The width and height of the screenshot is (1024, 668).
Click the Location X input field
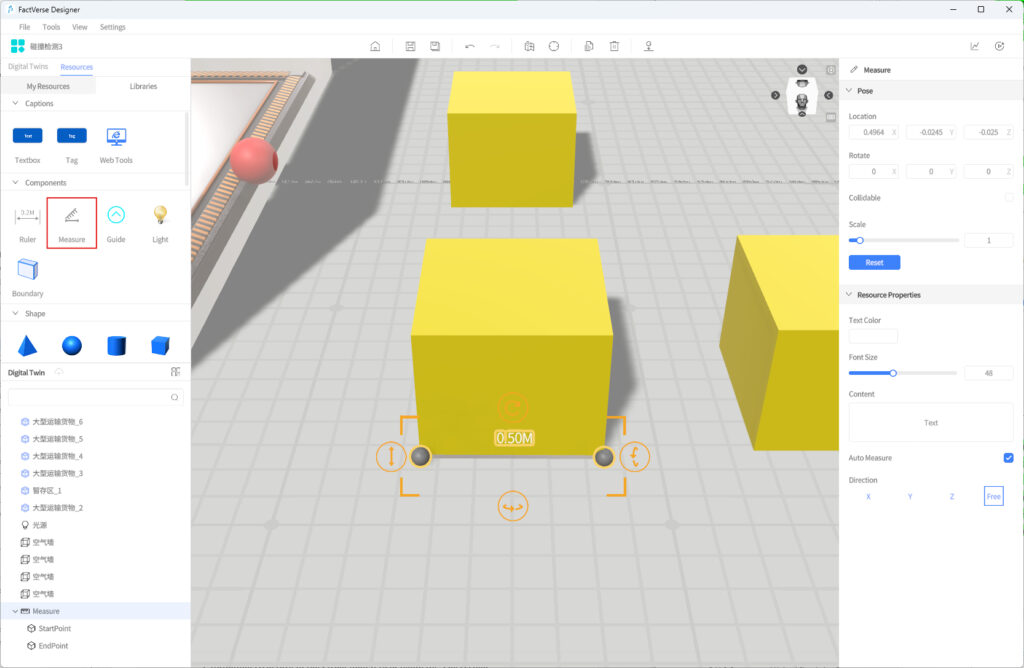point(873,133)
